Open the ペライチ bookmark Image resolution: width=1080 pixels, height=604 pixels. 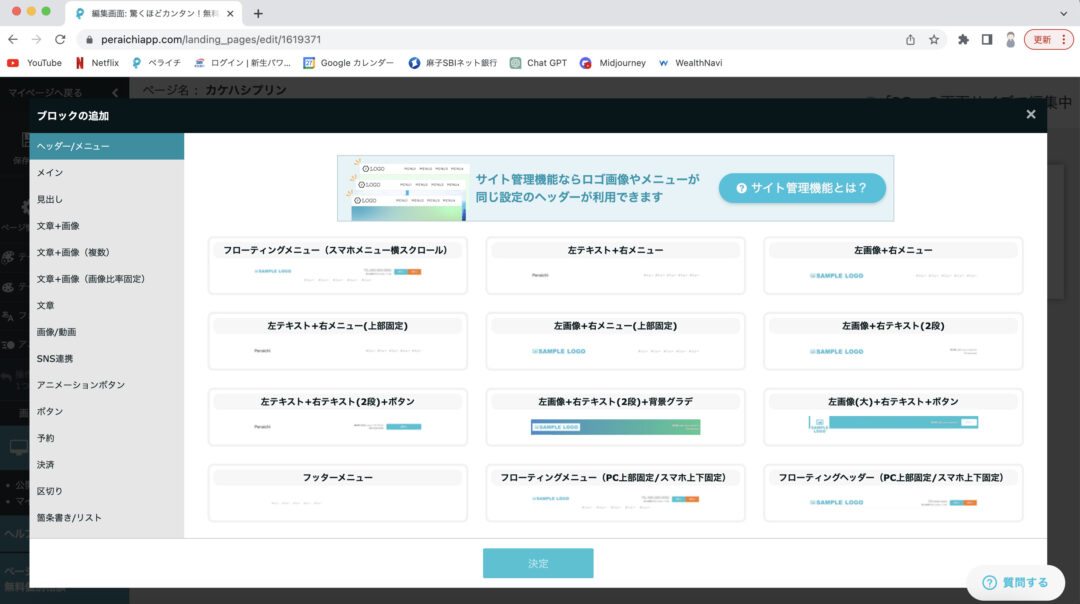(156, 63)
